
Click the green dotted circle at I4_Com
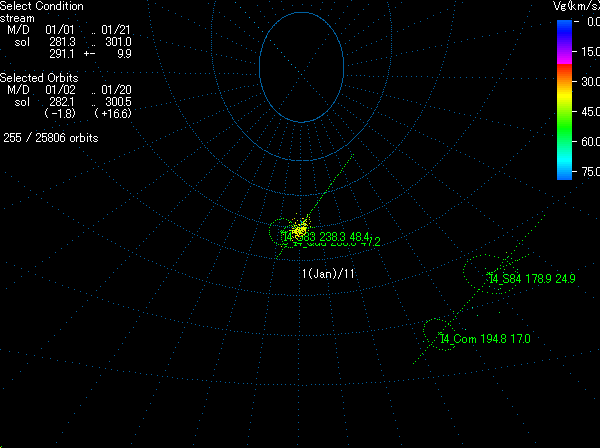439,334
